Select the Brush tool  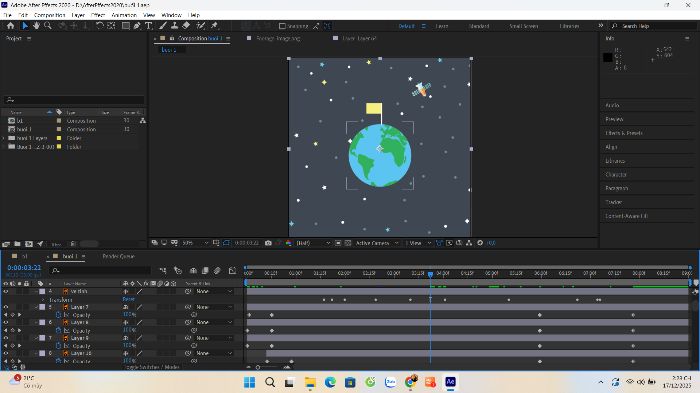163,26
